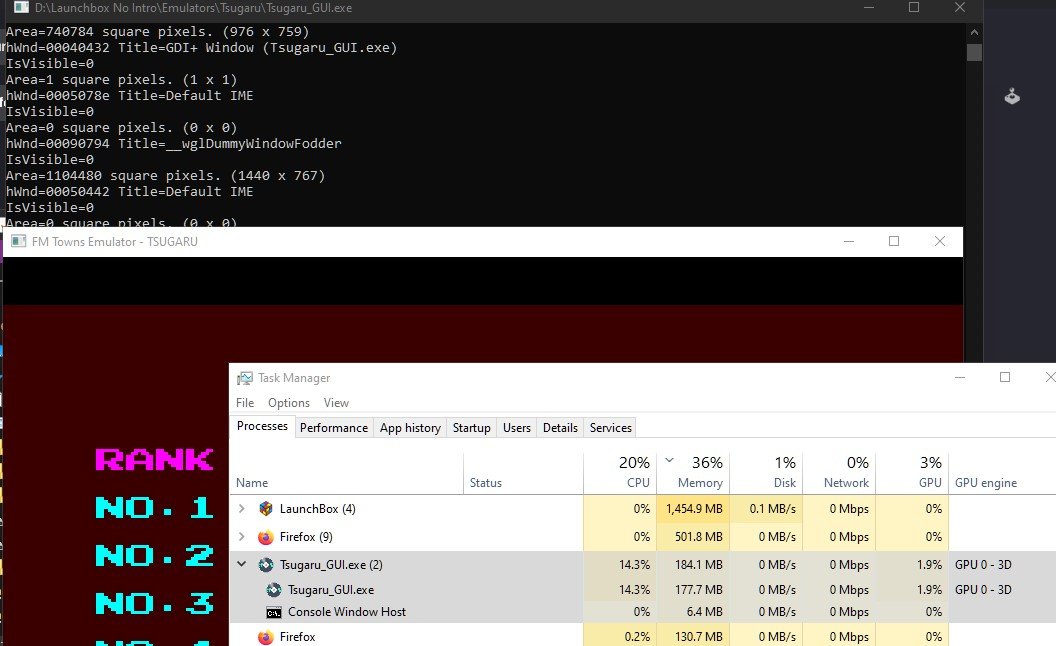Expand the LaunchBox (4) process group
The height and width of the screenshot is (646, 1056).
(x=242, y=509)
